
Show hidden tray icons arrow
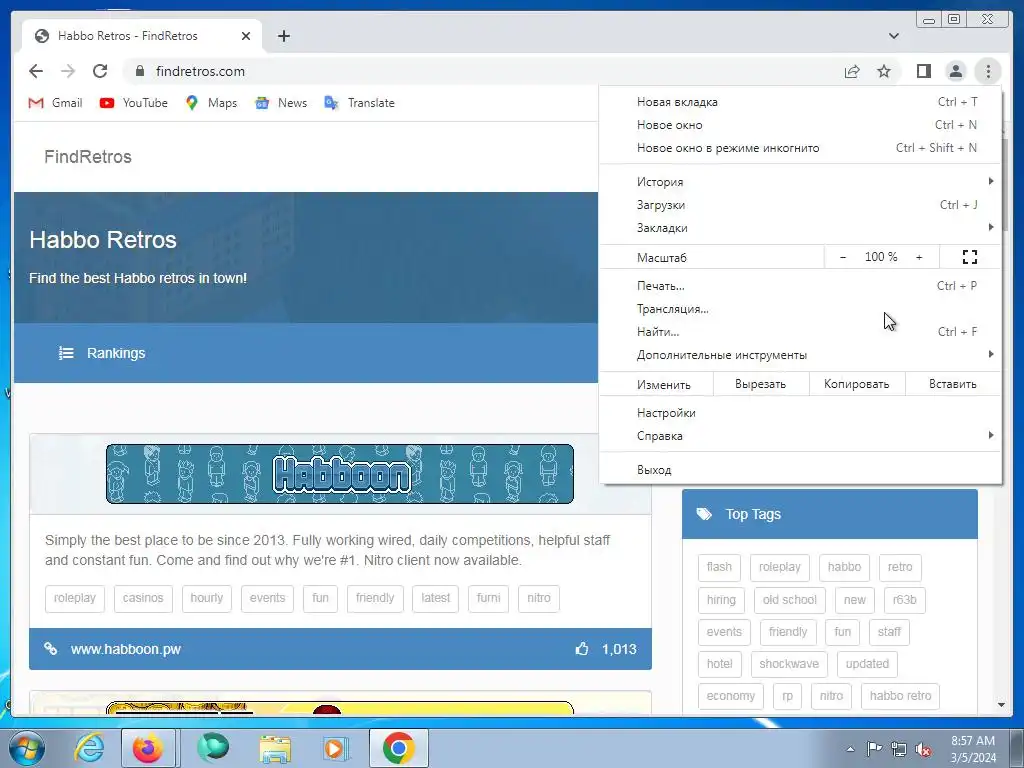(x=850, y=749)
